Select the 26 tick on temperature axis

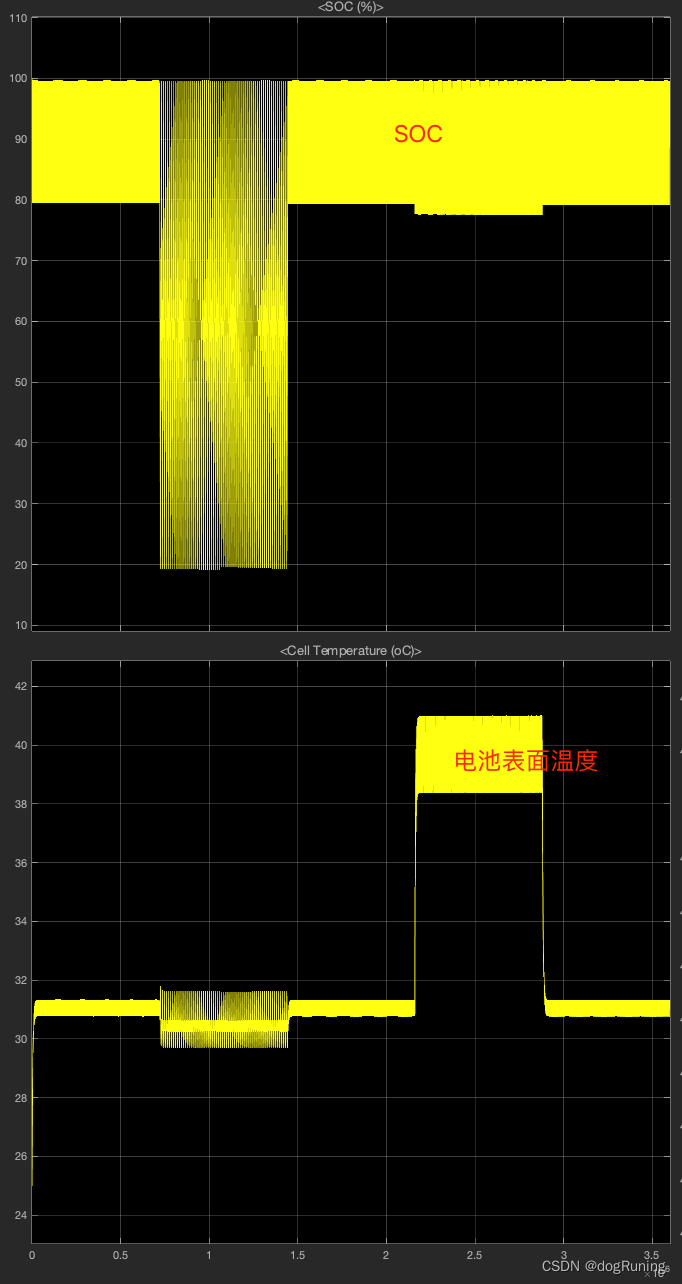(x=20, y=1157)
